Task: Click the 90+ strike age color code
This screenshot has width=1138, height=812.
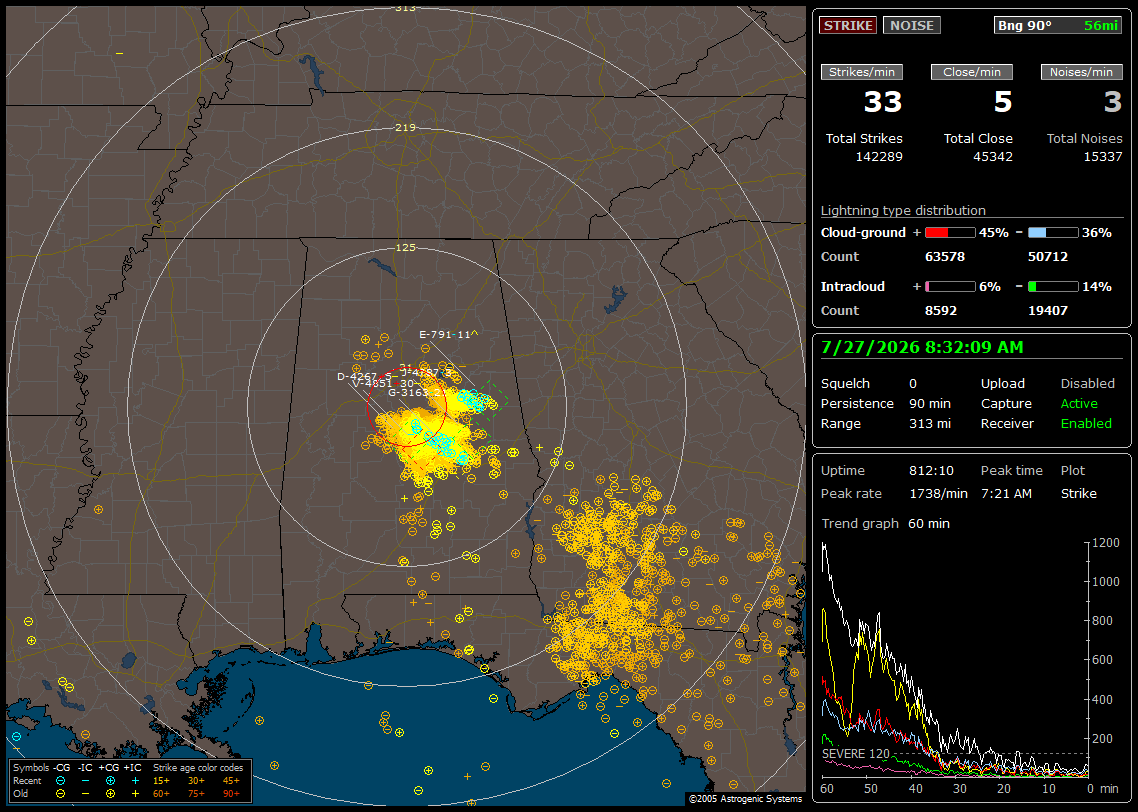Action: pos(231,794)
